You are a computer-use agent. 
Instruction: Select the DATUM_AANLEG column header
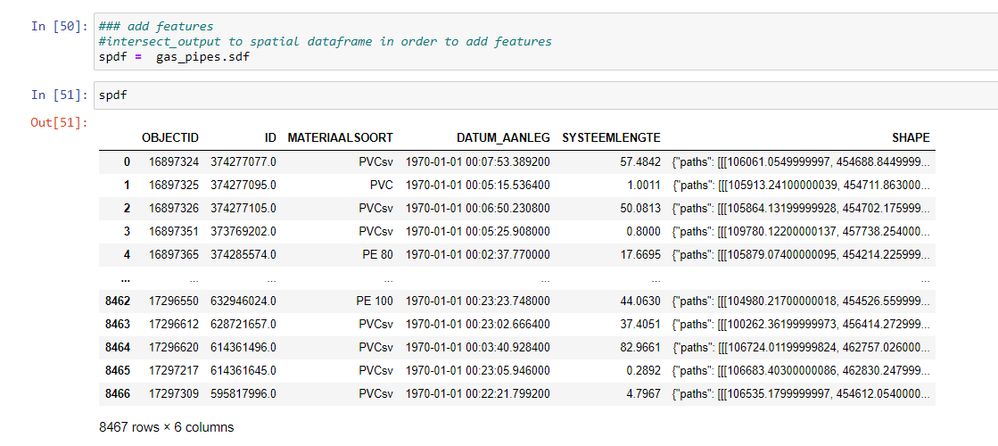(503, 137)
